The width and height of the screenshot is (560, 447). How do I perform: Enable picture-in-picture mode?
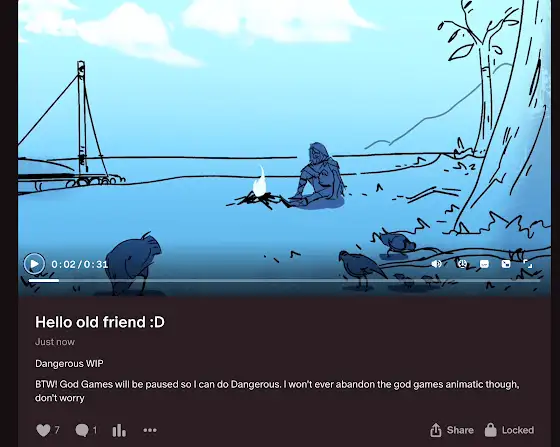506,264
